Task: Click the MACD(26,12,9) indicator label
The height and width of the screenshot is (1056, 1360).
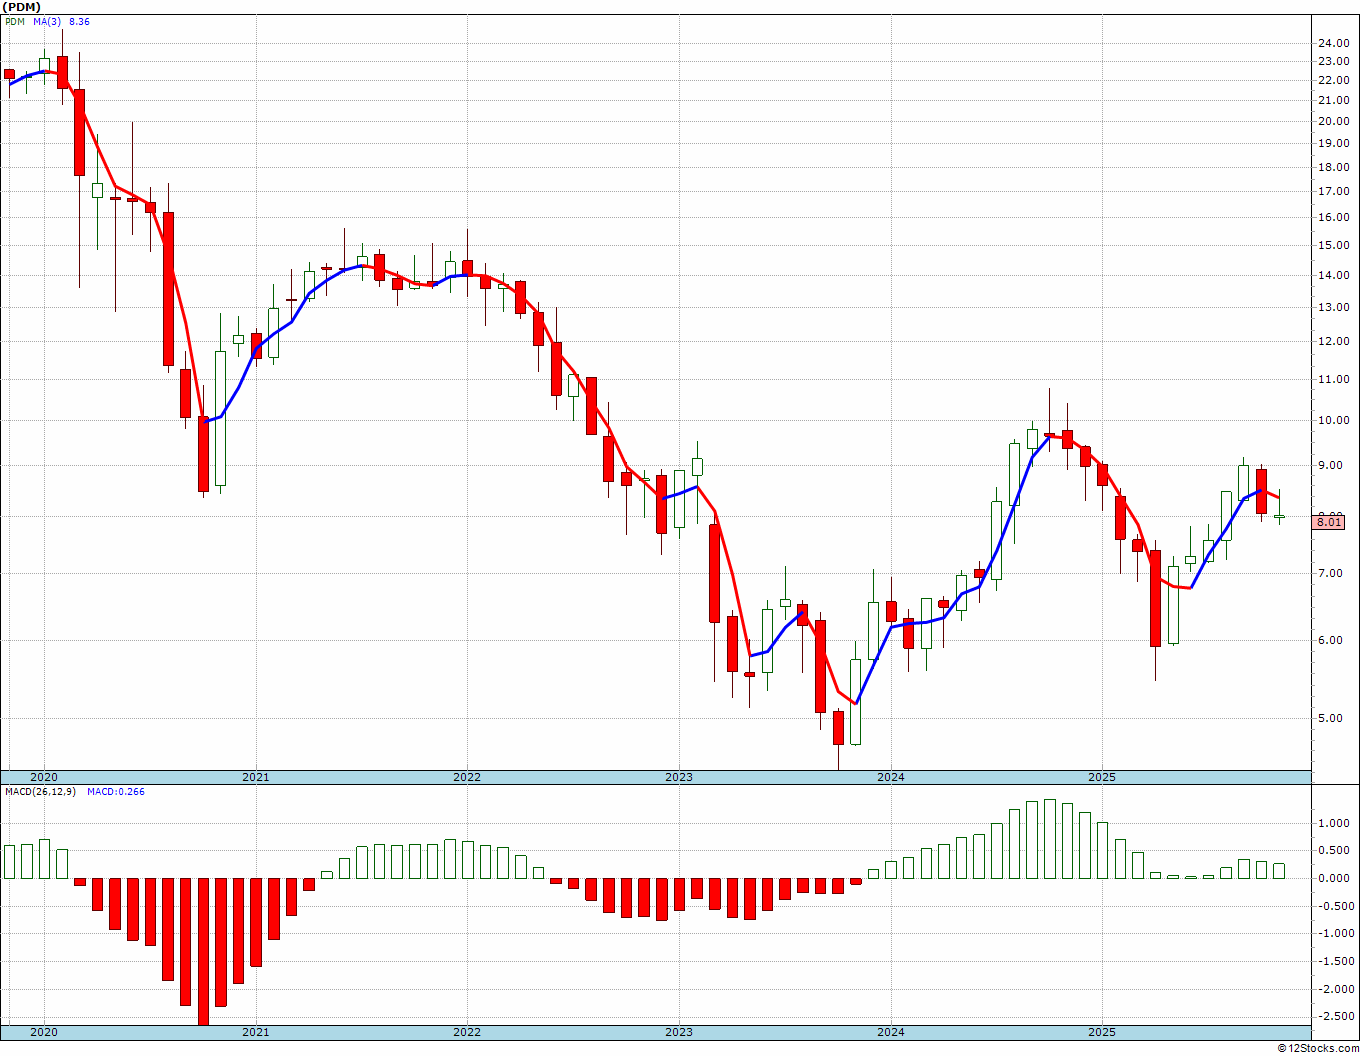Action: coord(41,792)
